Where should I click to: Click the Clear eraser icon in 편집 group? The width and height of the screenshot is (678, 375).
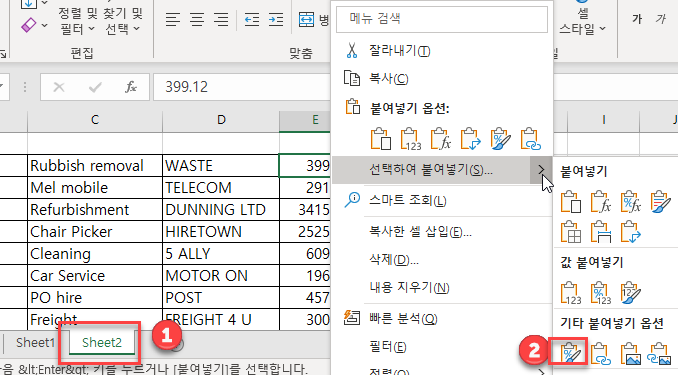click(x=28, y=25)
